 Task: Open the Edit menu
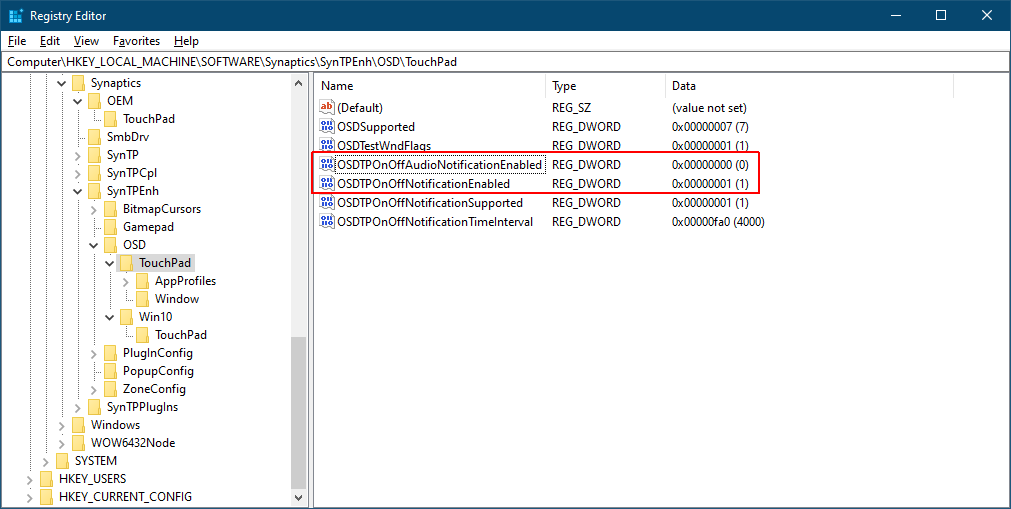pyautogui.click(x=50, y=41)
